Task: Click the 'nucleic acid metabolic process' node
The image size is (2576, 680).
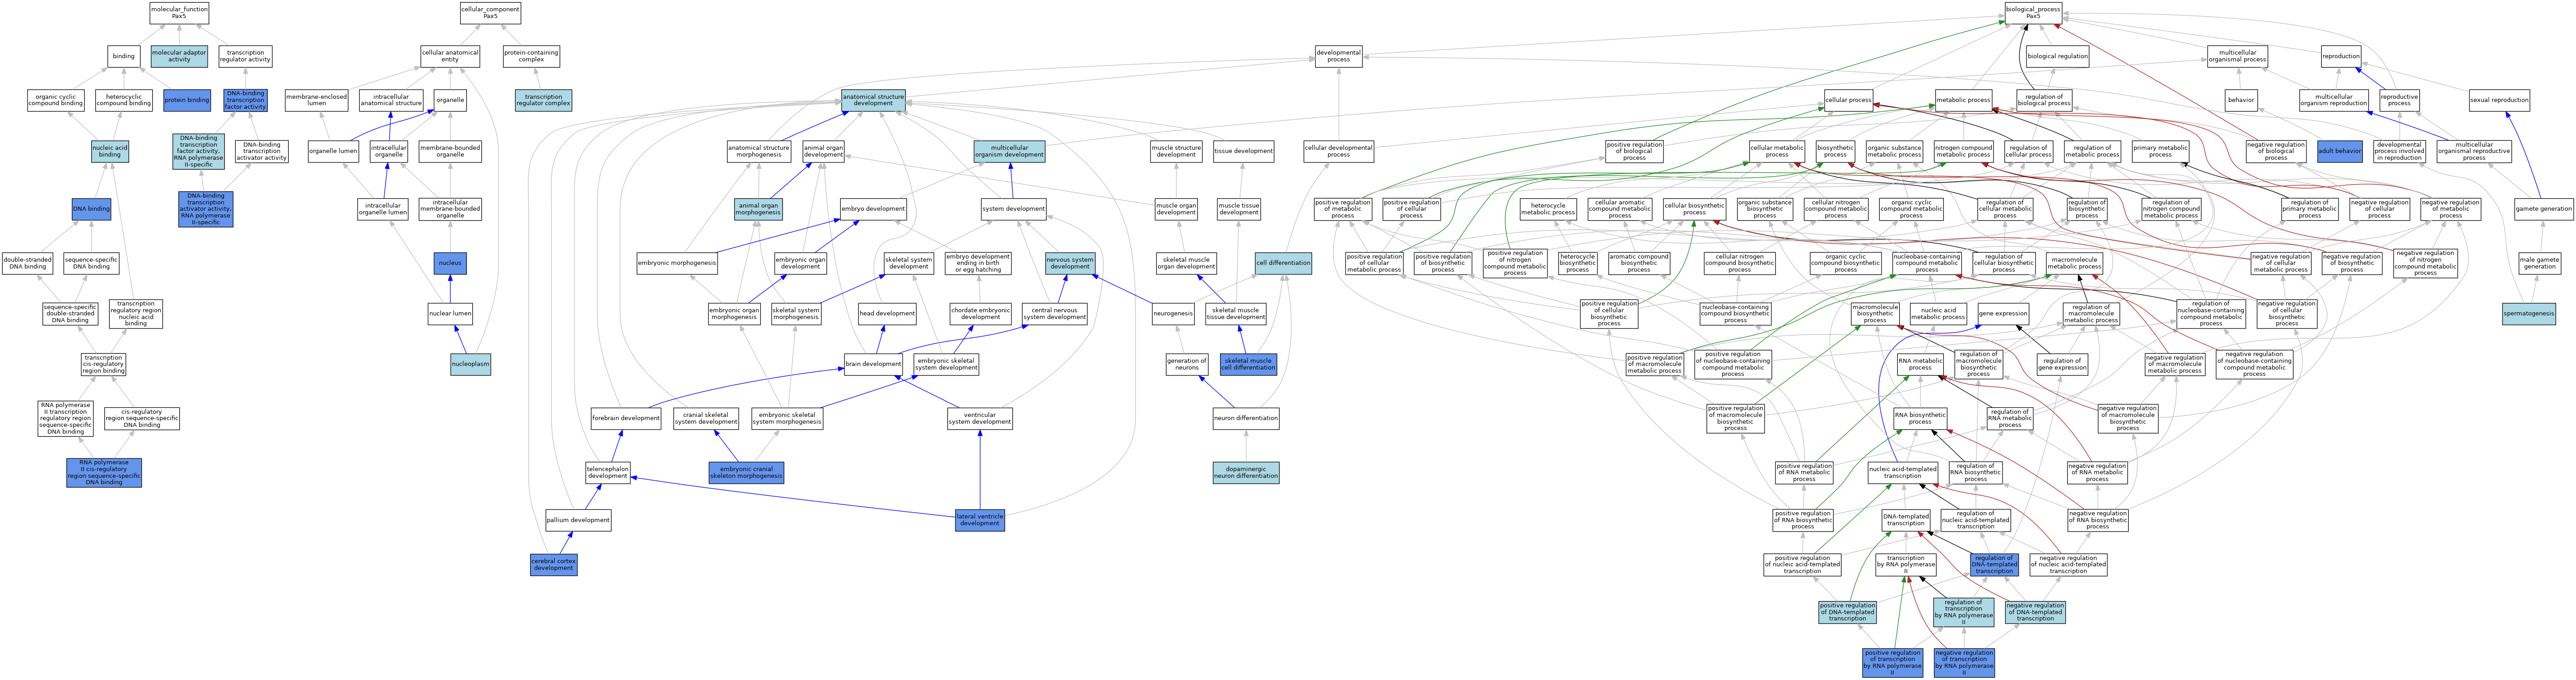Action: click(x=1938, y=313)
